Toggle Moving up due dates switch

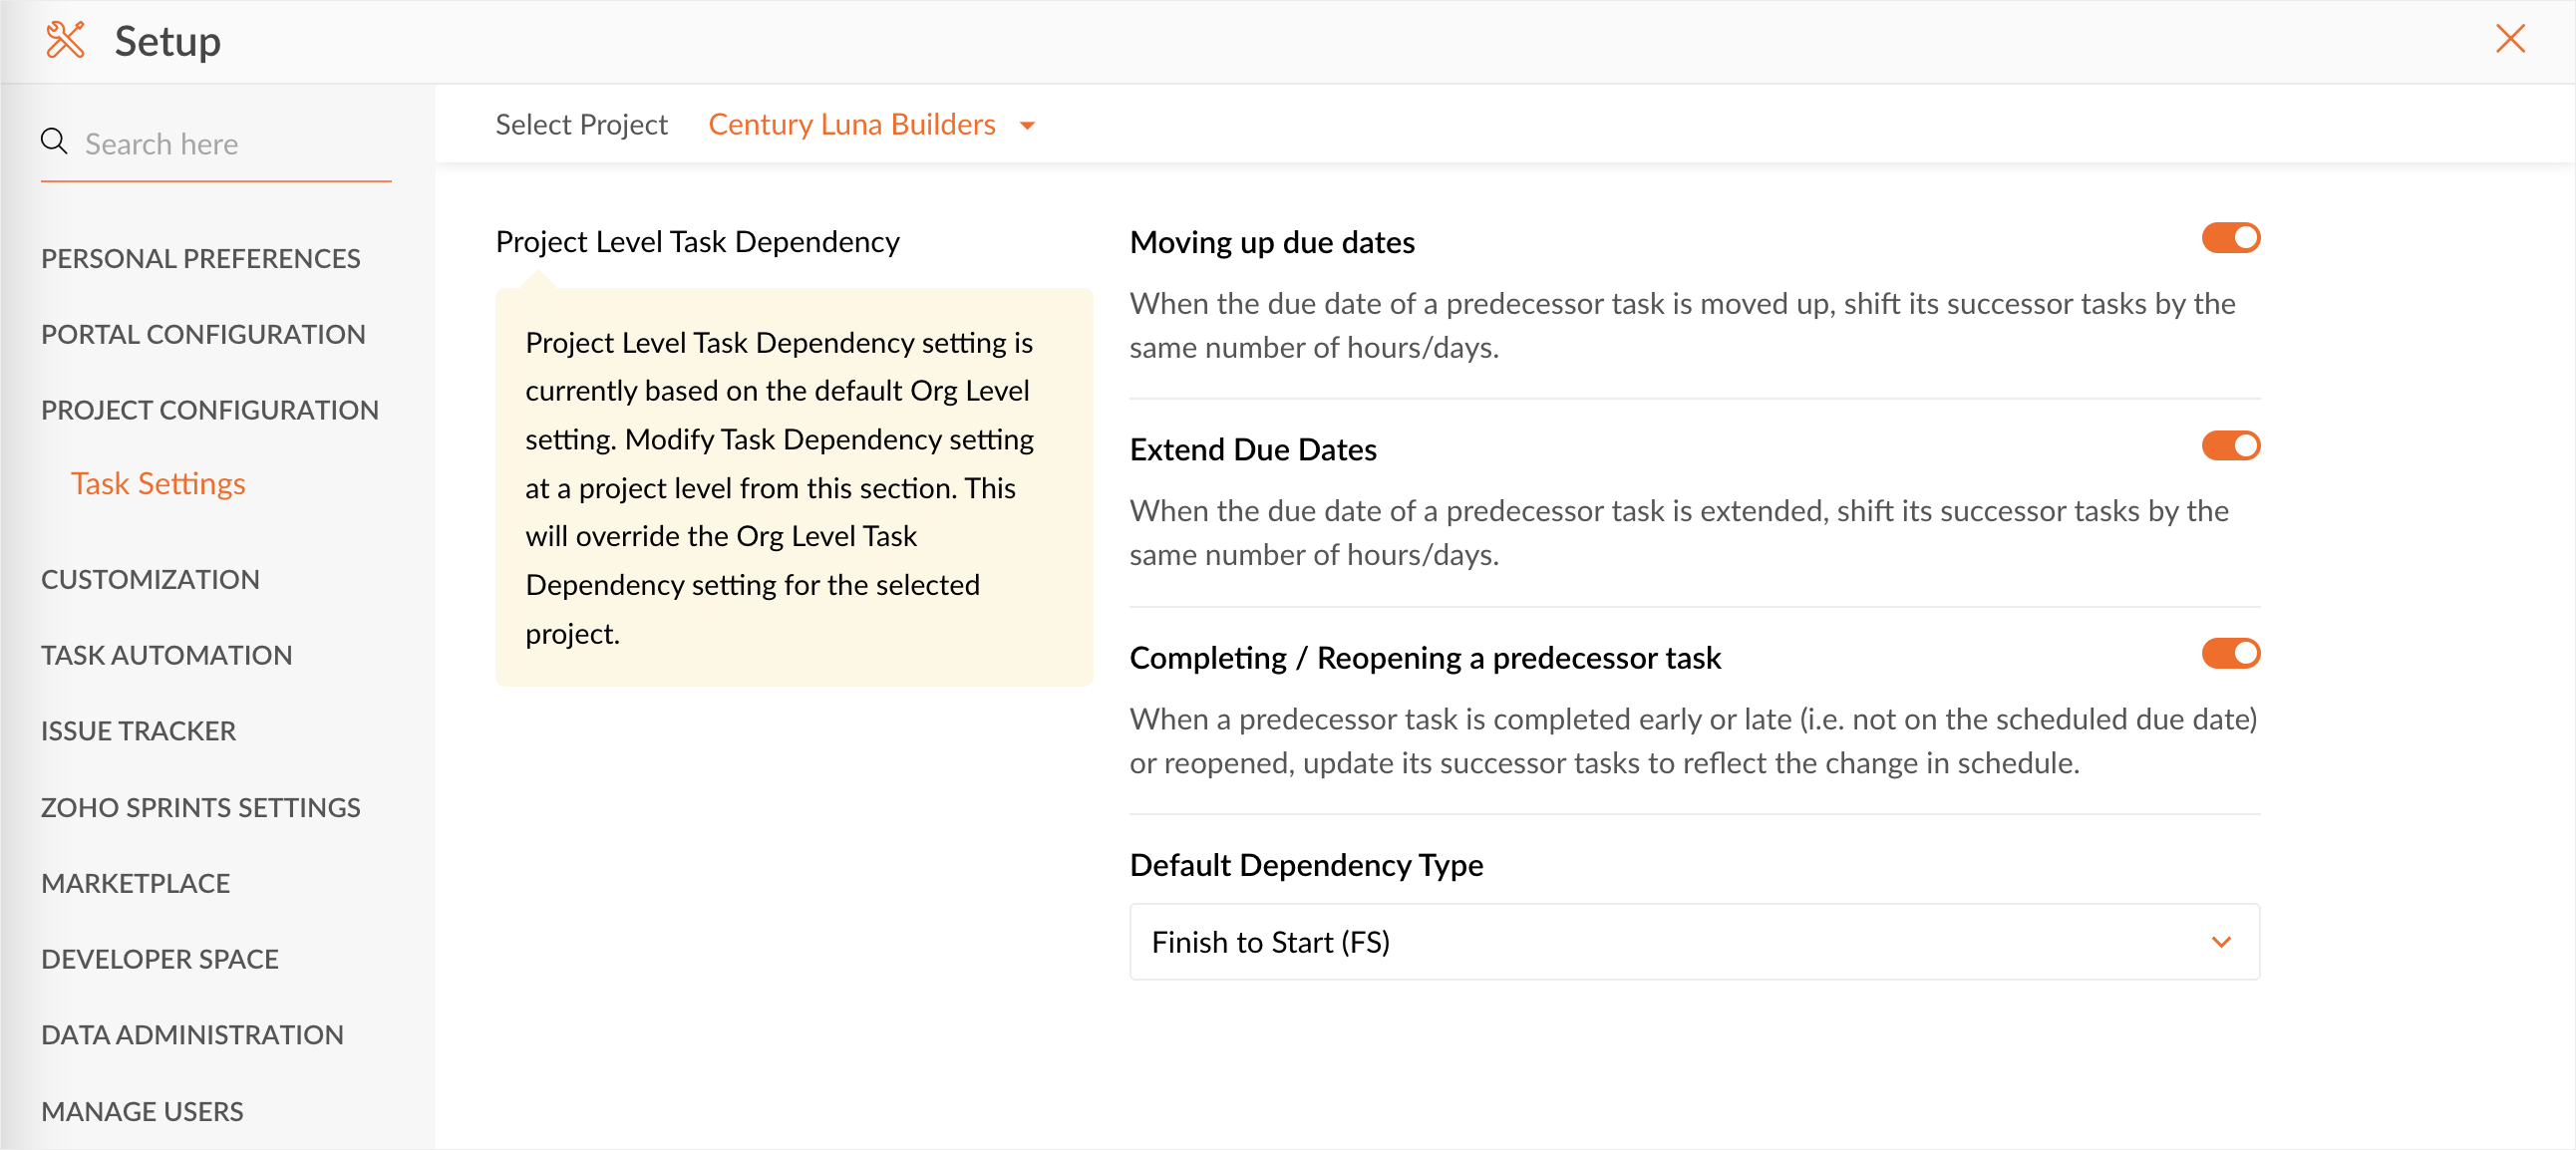(x=2230, y=238)
